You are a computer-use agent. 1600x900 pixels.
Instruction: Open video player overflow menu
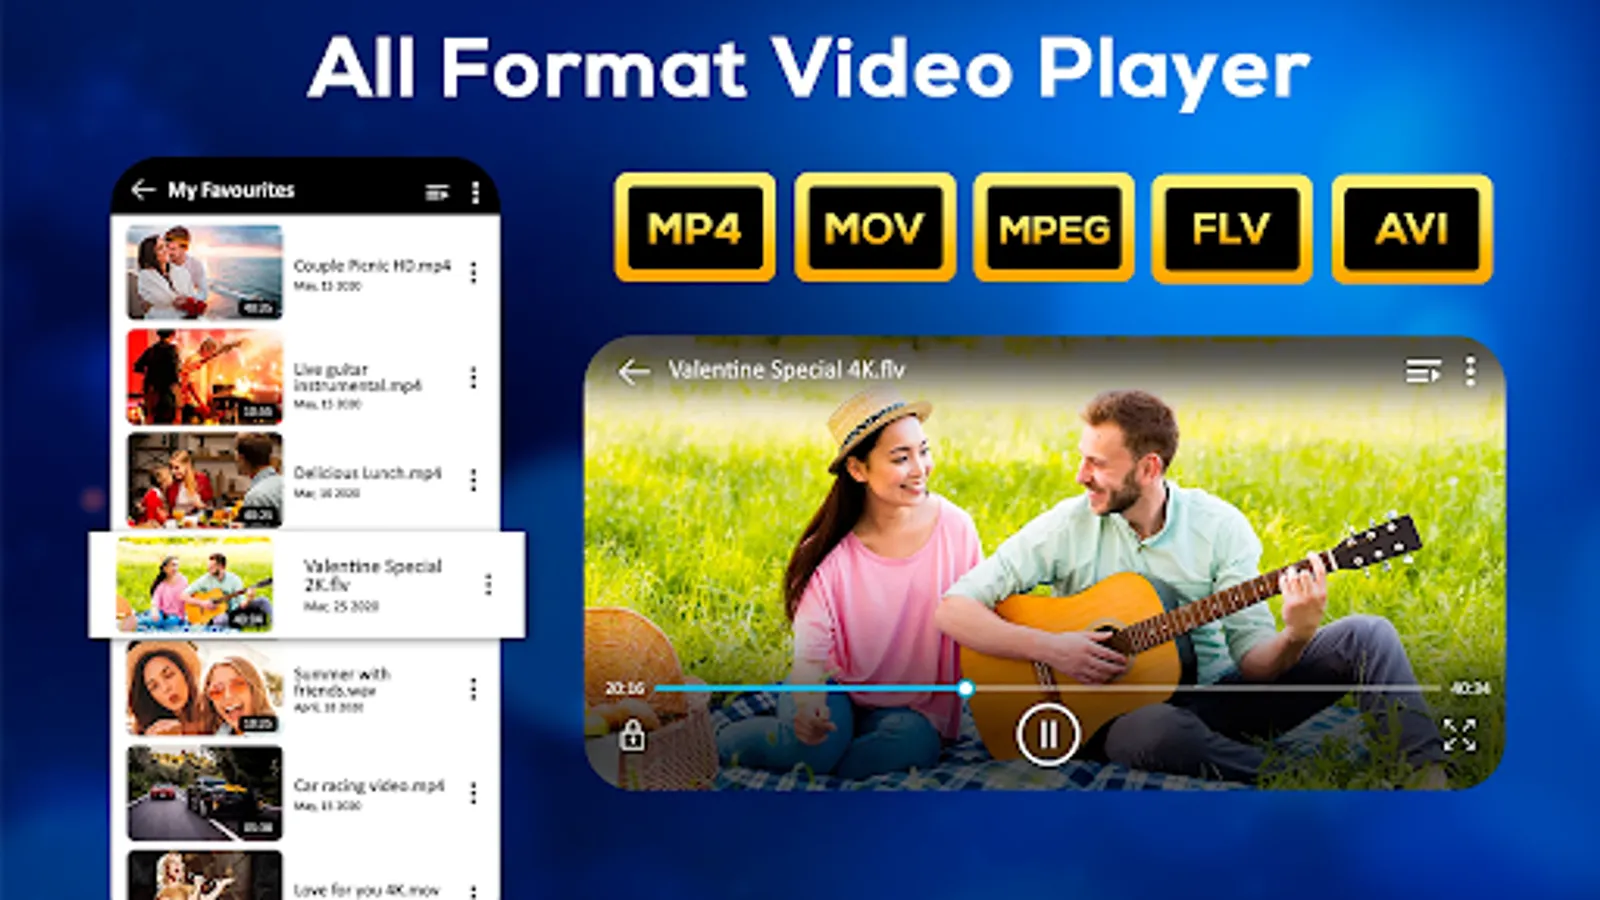coord(1470,371)
